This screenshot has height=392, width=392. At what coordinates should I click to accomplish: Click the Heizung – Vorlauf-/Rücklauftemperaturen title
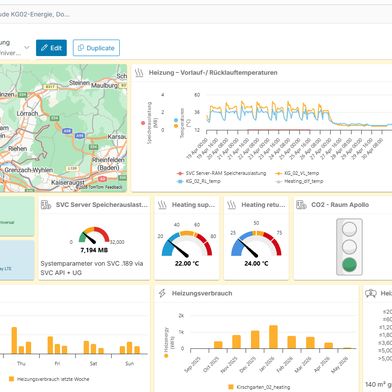(x=213, y=73)
